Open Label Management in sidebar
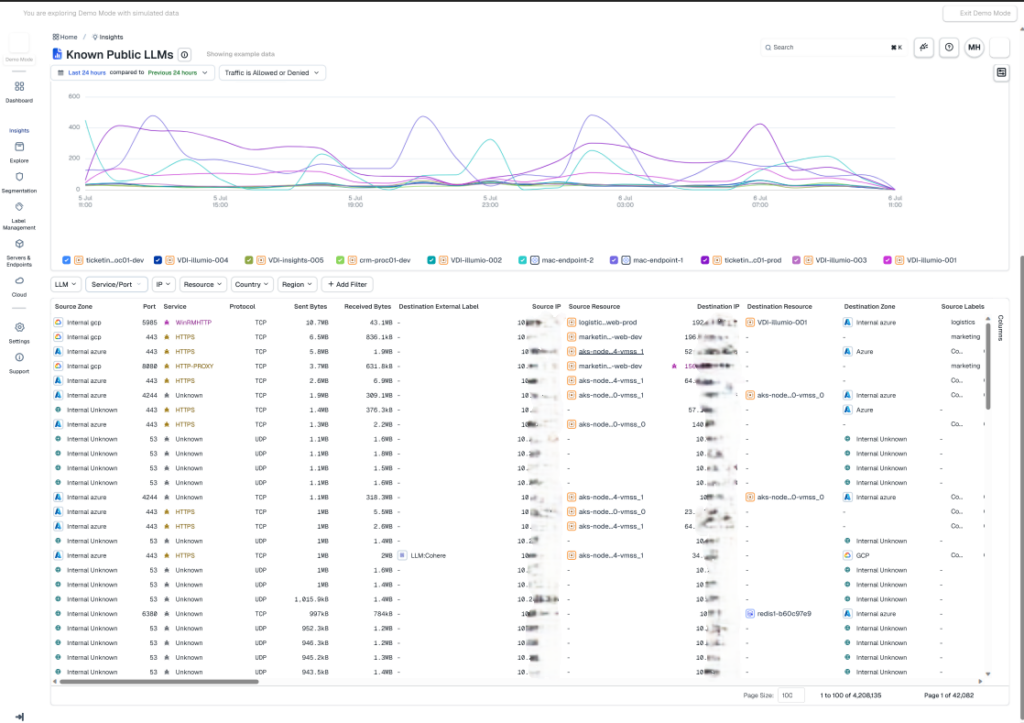This screenshot has height=723, width=1024. coord(19,207)
